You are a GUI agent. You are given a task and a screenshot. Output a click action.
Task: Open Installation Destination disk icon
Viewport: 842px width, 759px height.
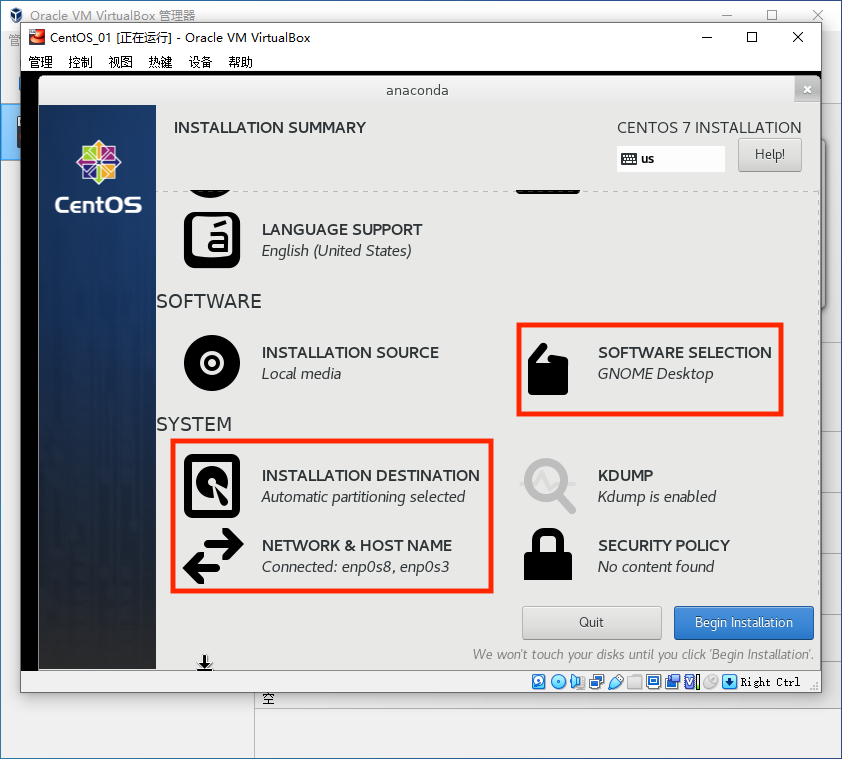coord(212,486)
